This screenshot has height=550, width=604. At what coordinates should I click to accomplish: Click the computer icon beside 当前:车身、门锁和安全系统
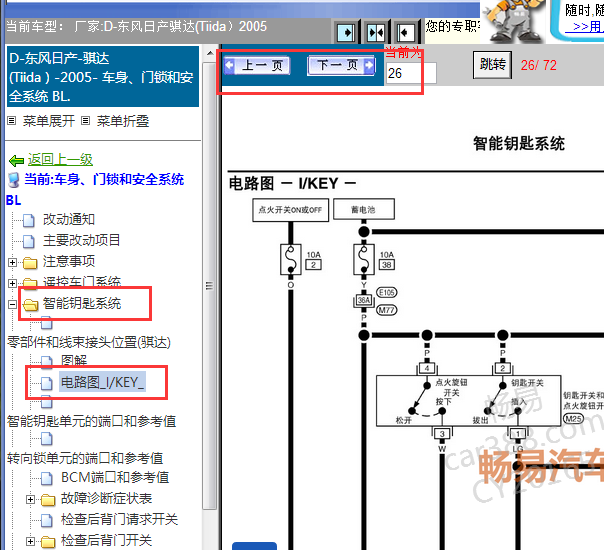click(x=14, y=179)
